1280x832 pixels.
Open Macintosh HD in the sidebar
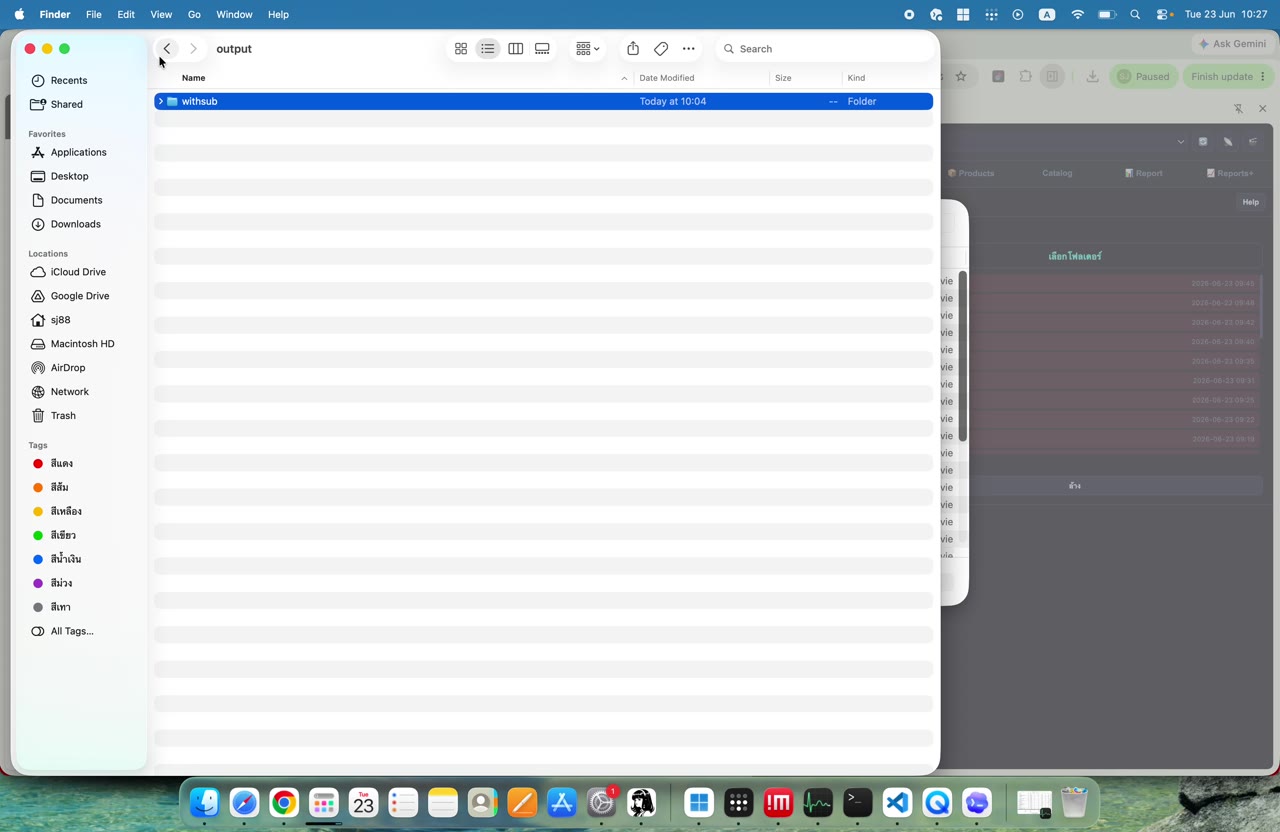click(81, 344)
